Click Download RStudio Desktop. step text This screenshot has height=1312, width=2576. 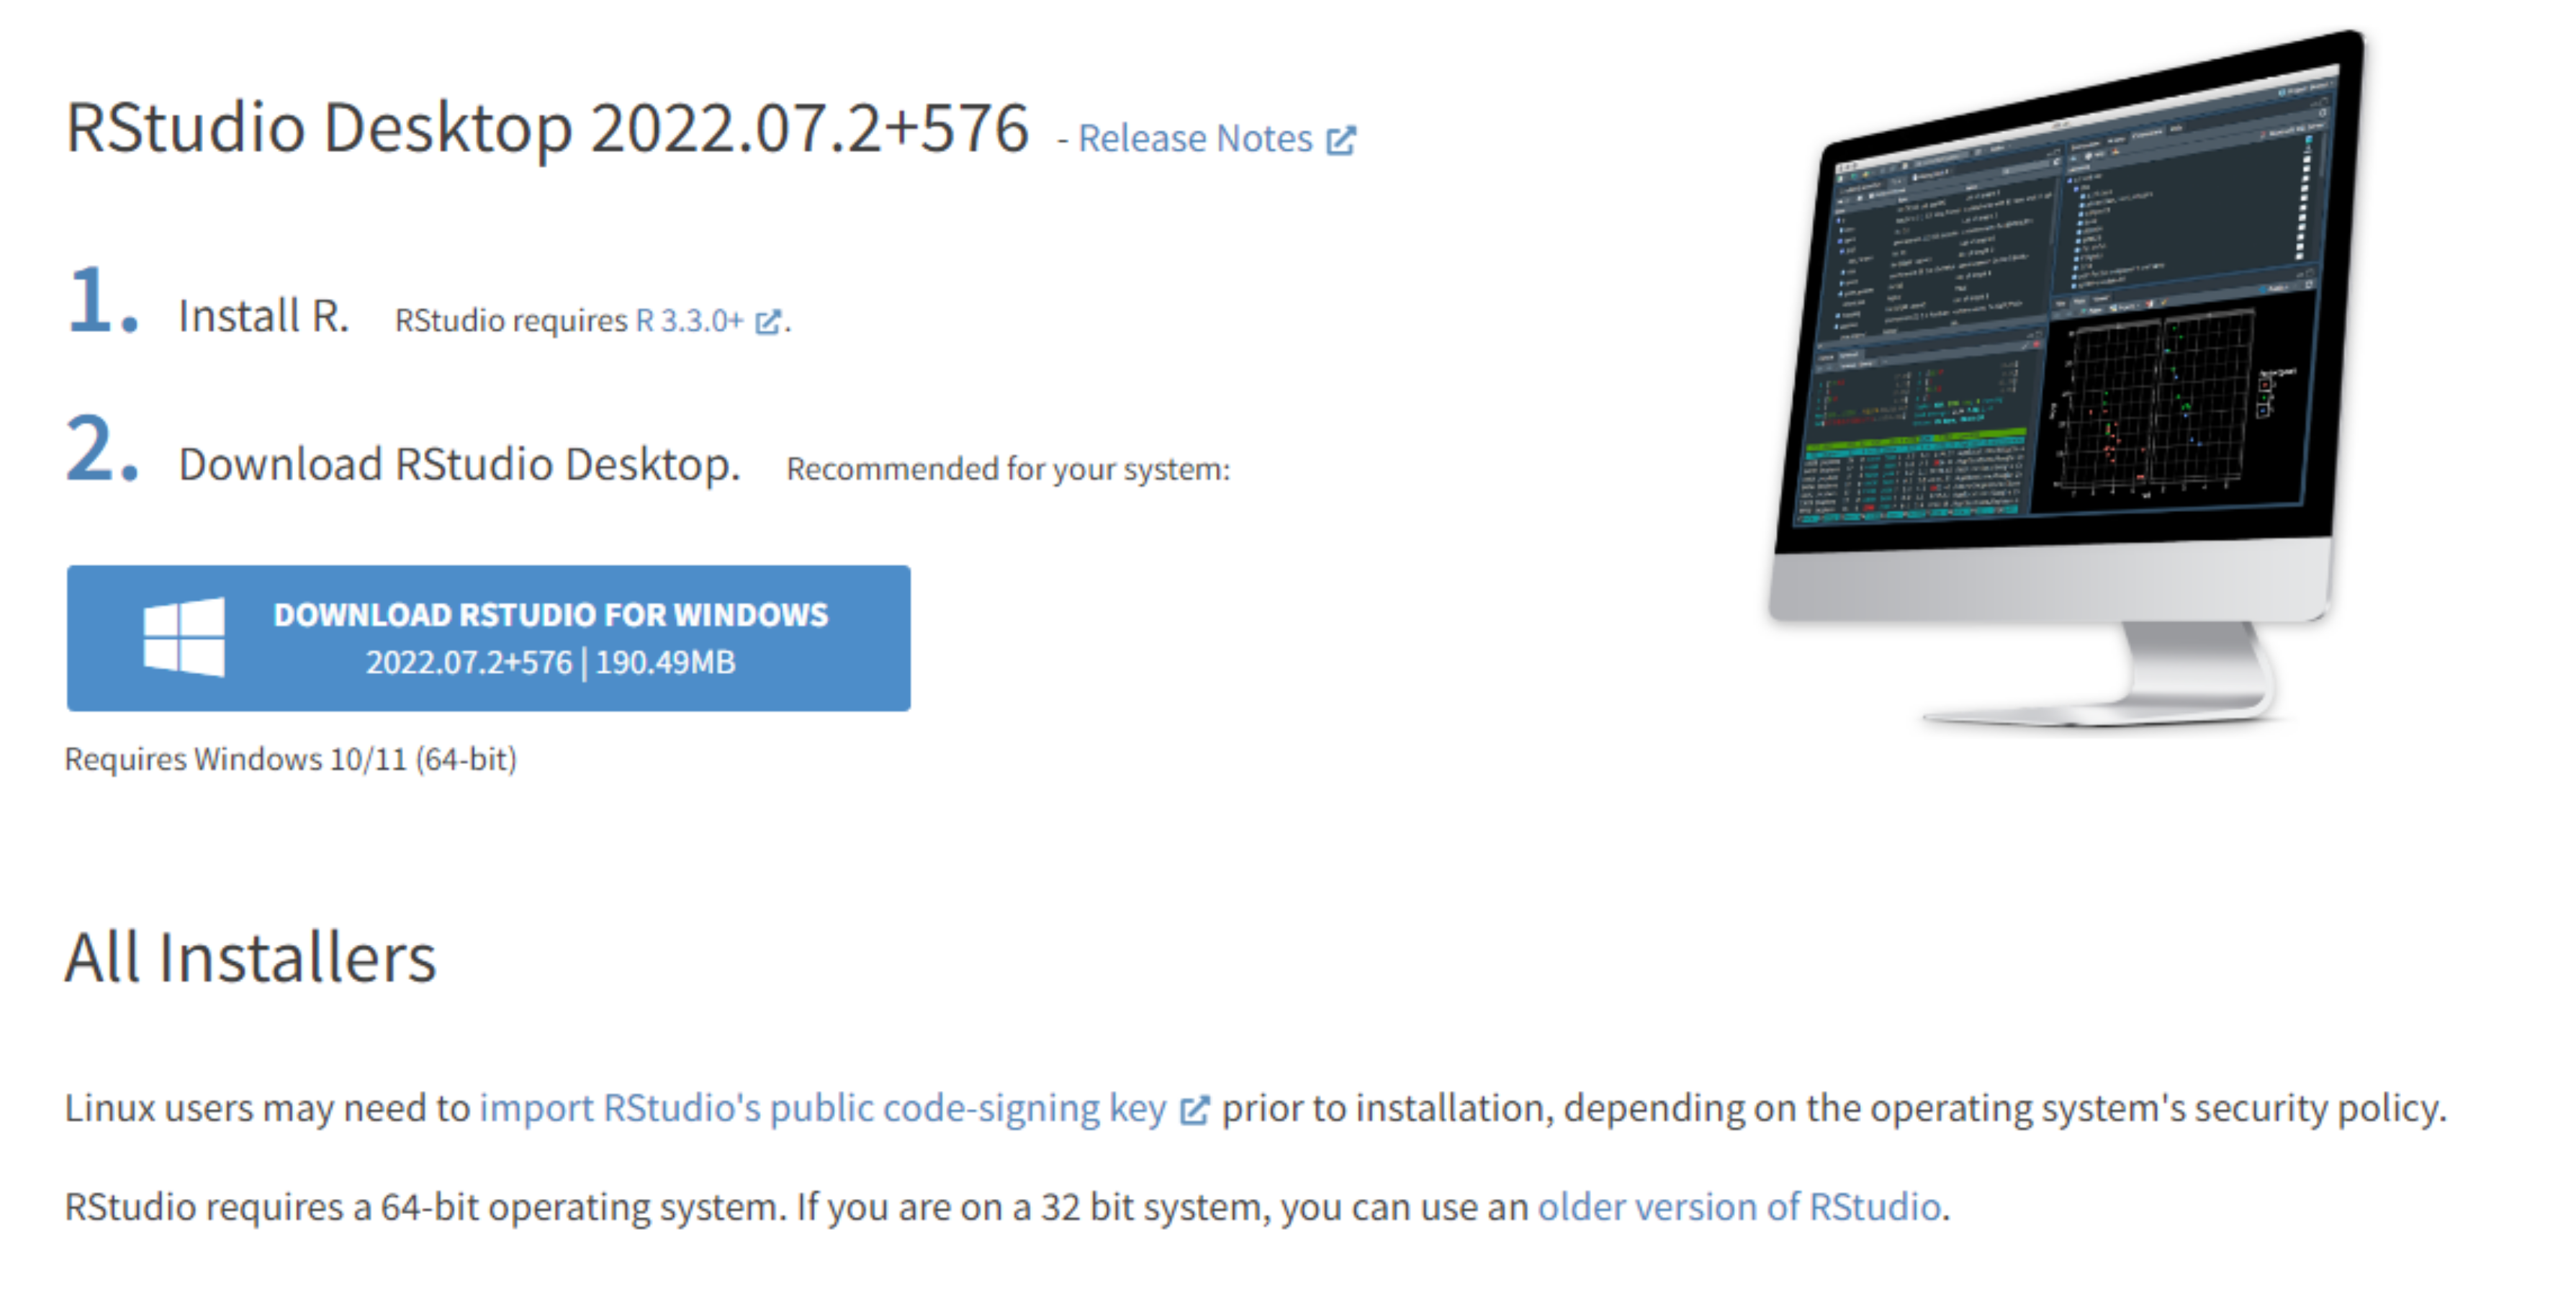[x=459, y=465]
